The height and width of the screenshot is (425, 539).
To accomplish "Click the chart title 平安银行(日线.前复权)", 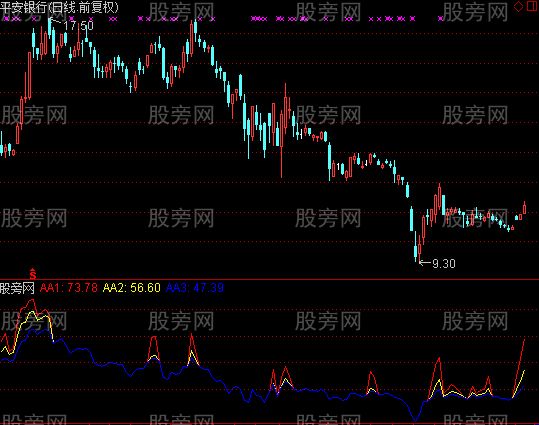I will [59, 7].
